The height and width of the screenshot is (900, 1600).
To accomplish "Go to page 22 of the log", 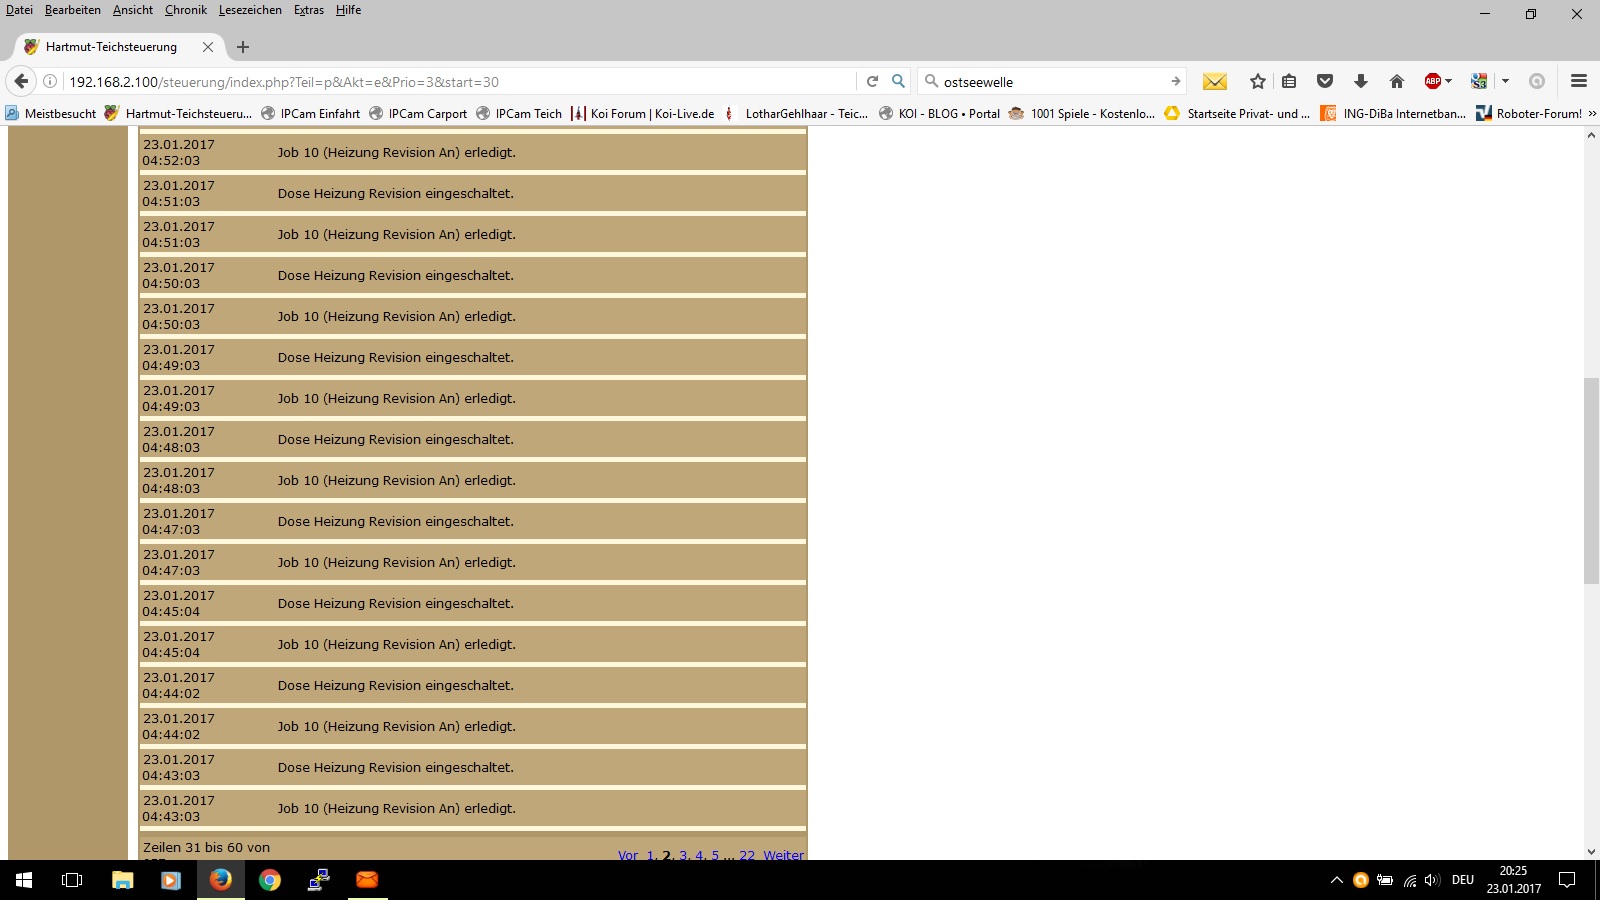I will pyautogui.click(x=747, y=855).
